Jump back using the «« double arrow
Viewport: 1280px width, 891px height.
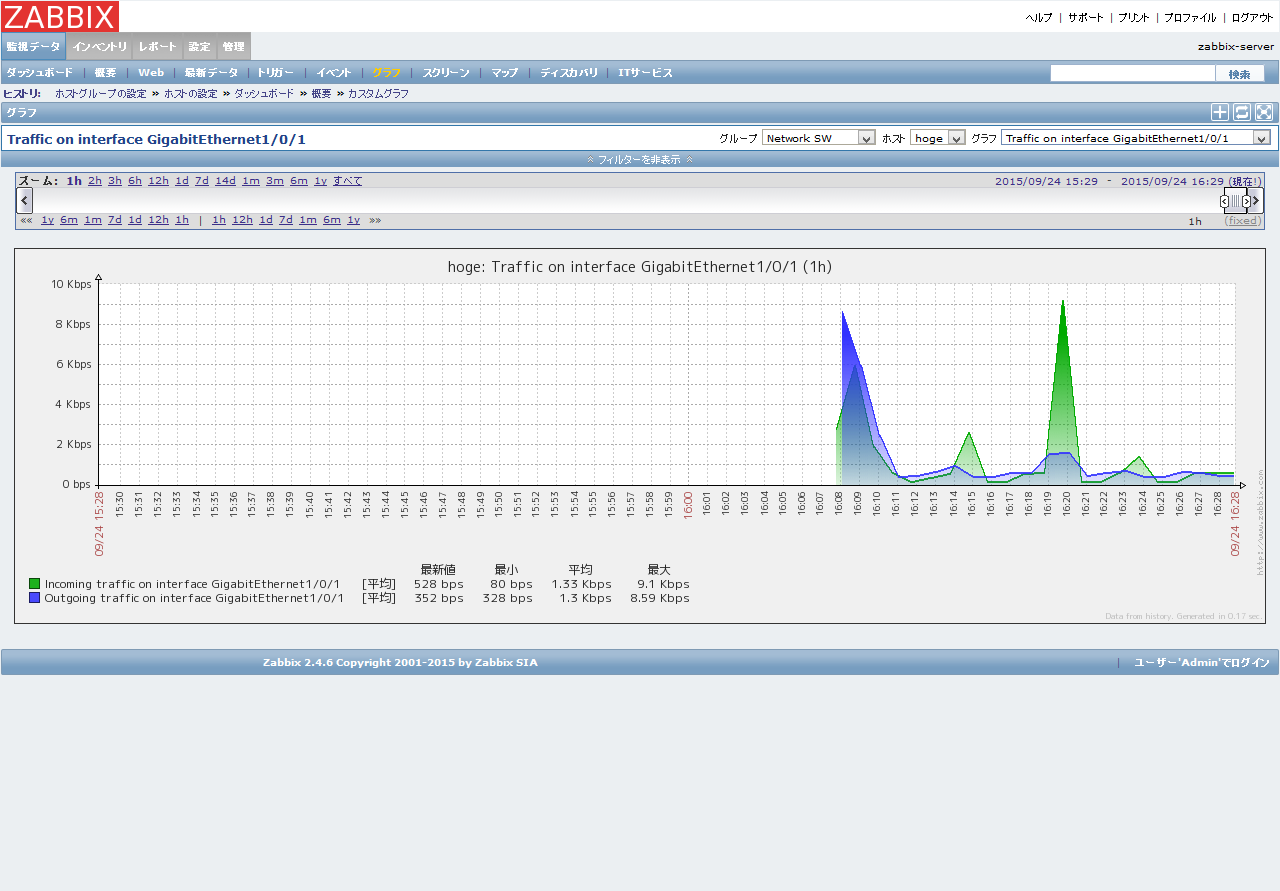pyautogui.click(x=26, y=219)
